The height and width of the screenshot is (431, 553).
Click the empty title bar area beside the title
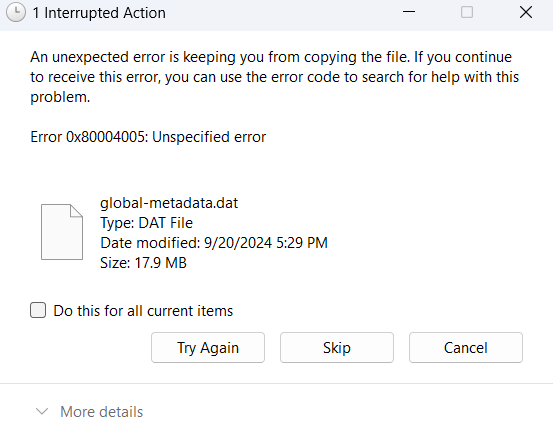coord(282,13)
